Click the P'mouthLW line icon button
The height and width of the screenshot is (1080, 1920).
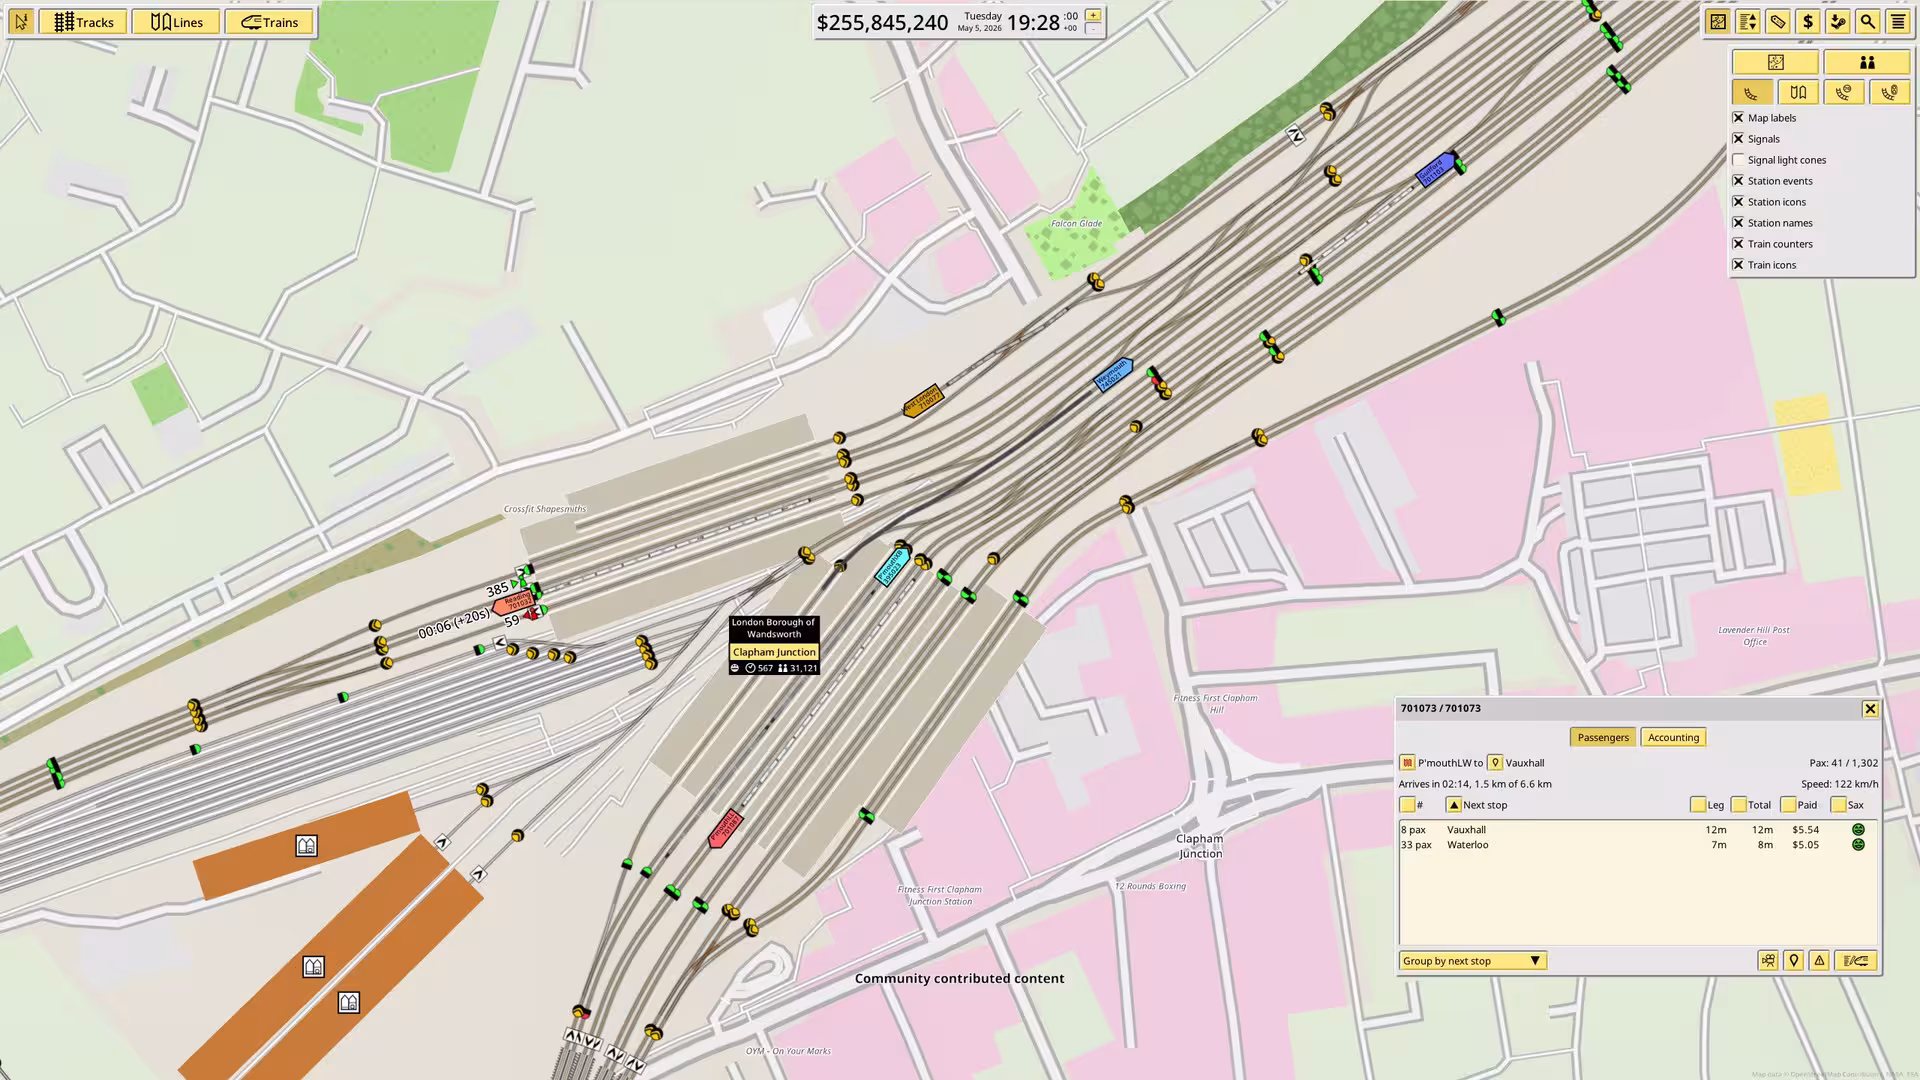pos(1407,762)
